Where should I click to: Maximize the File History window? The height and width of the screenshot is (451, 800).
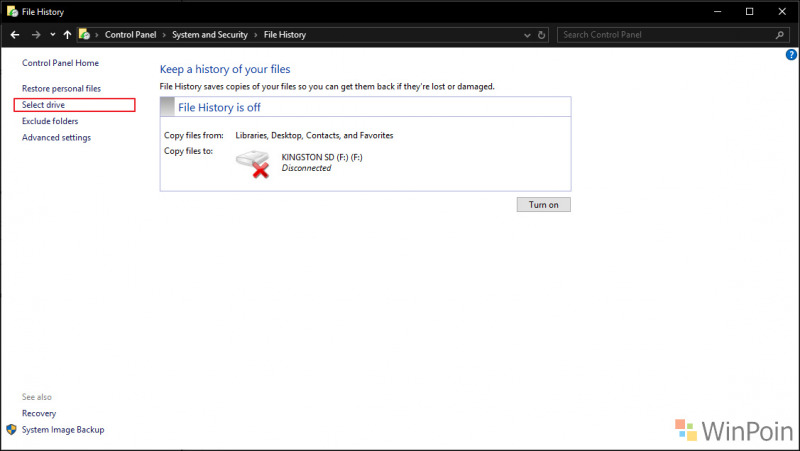click(x=749, y=11)
